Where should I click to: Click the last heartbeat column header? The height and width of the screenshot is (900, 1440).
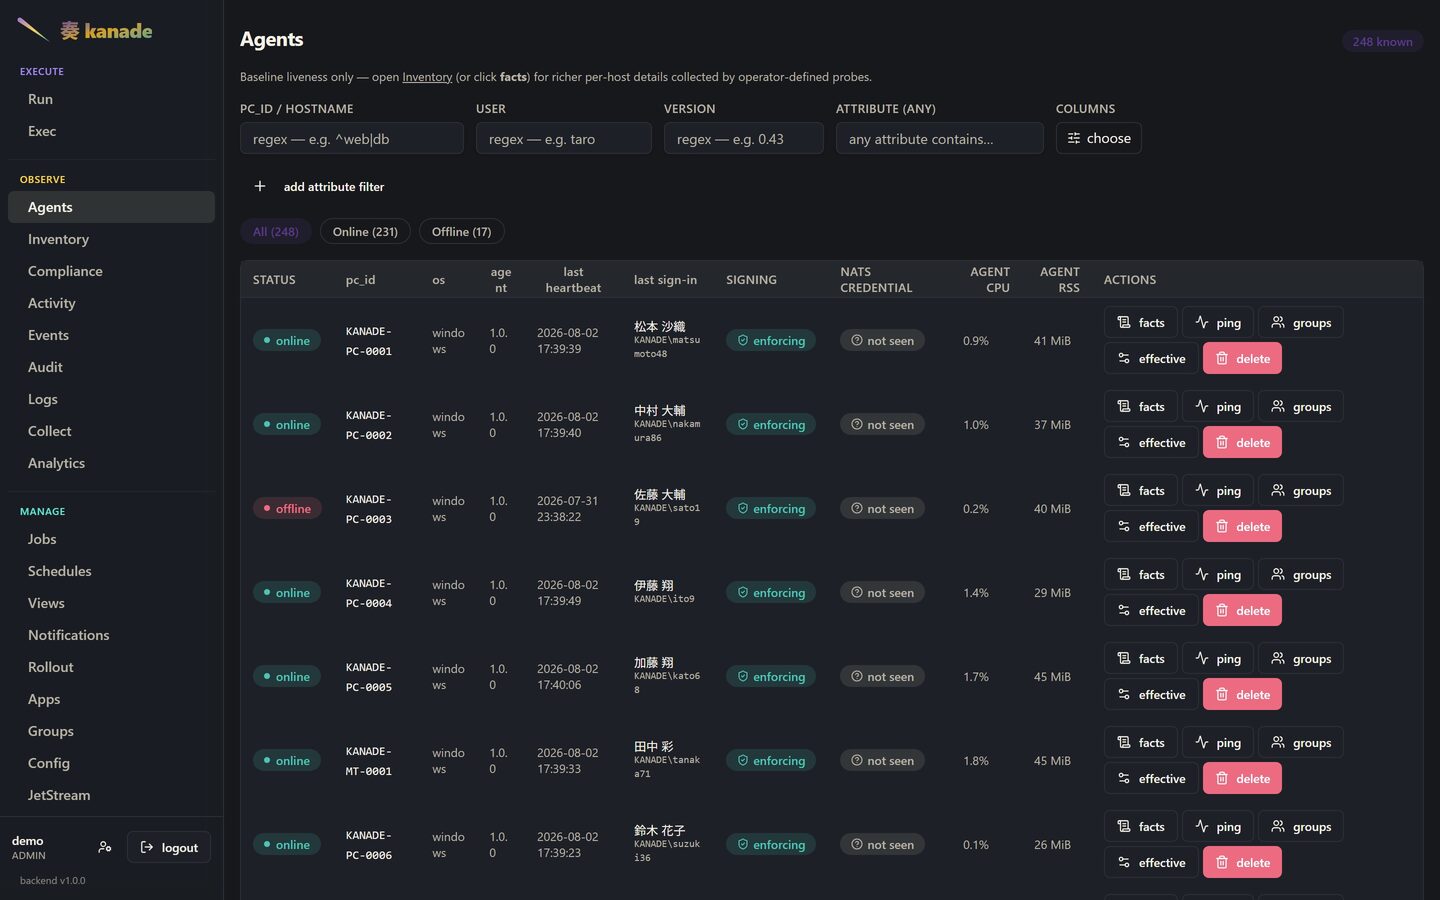coord(573,280)
